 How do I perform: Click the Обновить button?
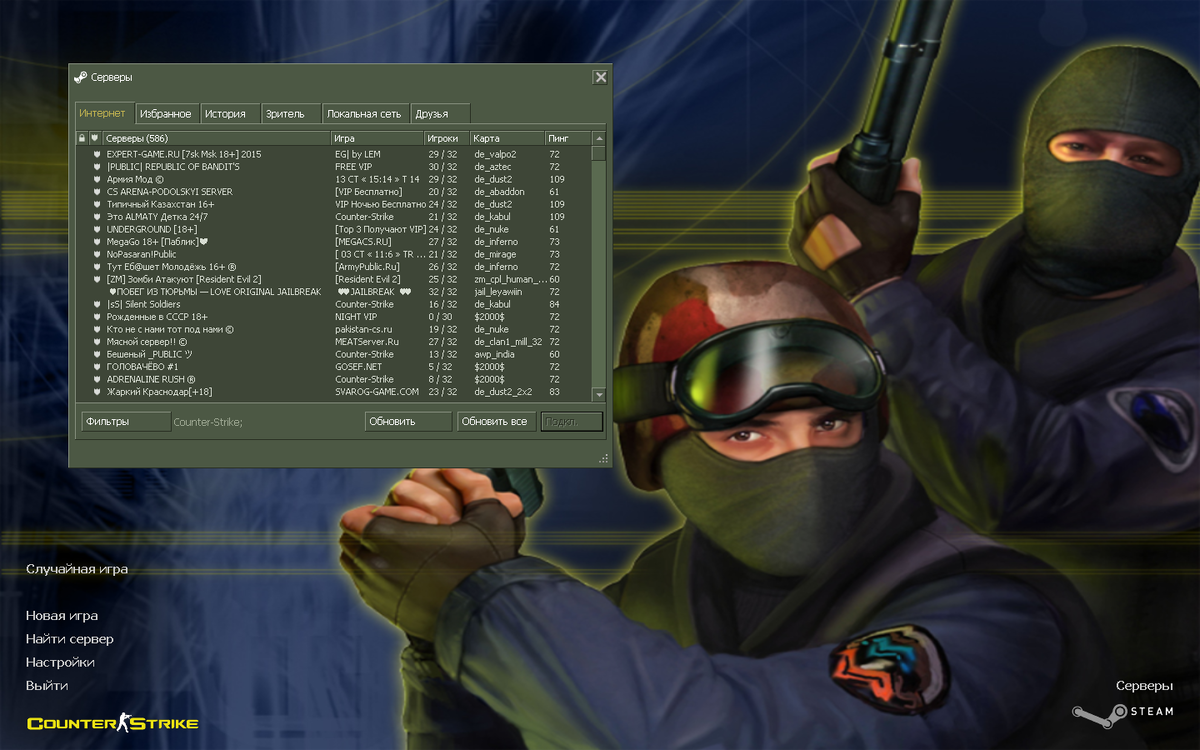tap(408, 422)
